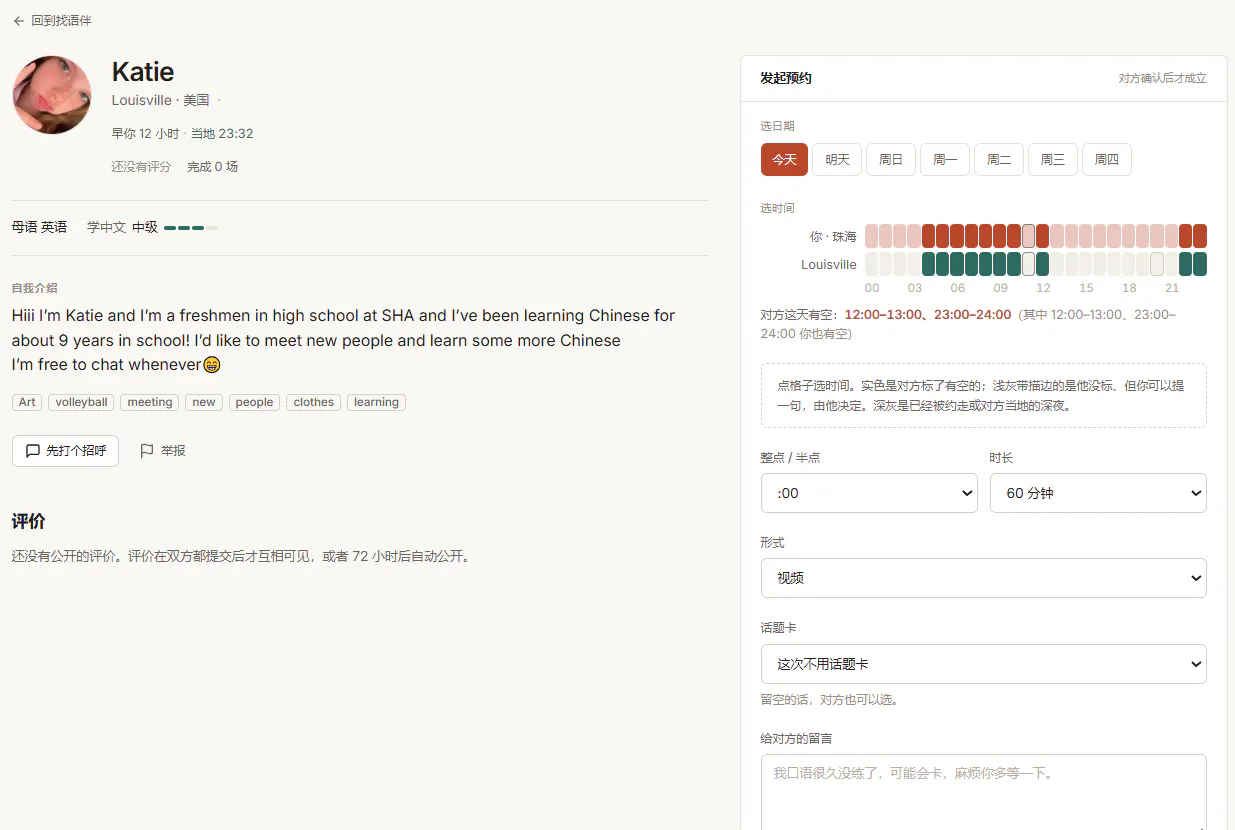The image size is (1235, 830).
Task: Select the 今天 date tab
Action: tap(784, 160)
